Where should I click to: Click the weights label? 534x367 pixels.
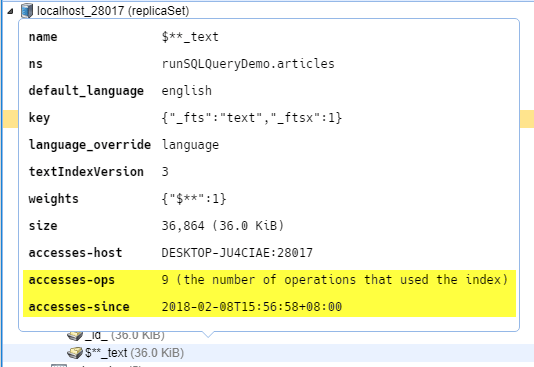tap(53, 199)
